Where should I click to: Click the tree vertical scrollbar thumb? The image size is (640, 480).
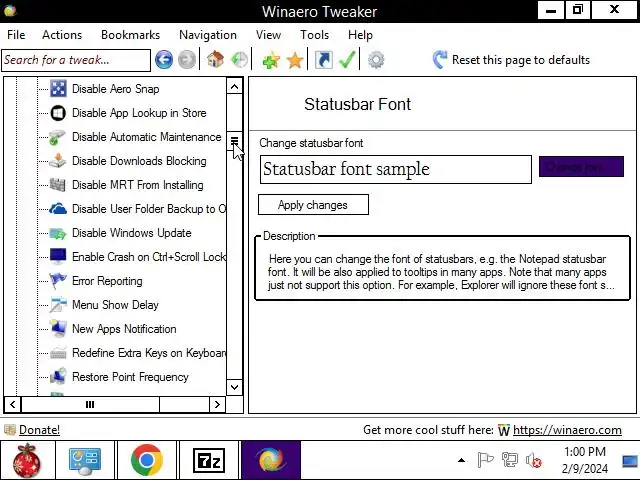coord(234,141)
